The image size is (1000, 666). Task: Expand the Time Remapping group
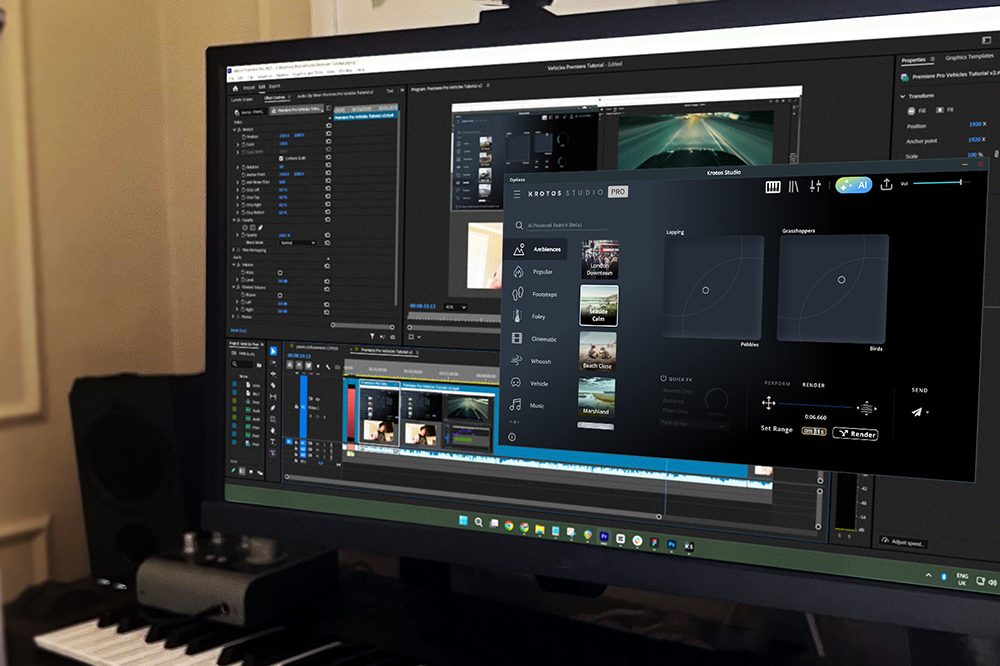pyautogui.click(x=234, y=250)
